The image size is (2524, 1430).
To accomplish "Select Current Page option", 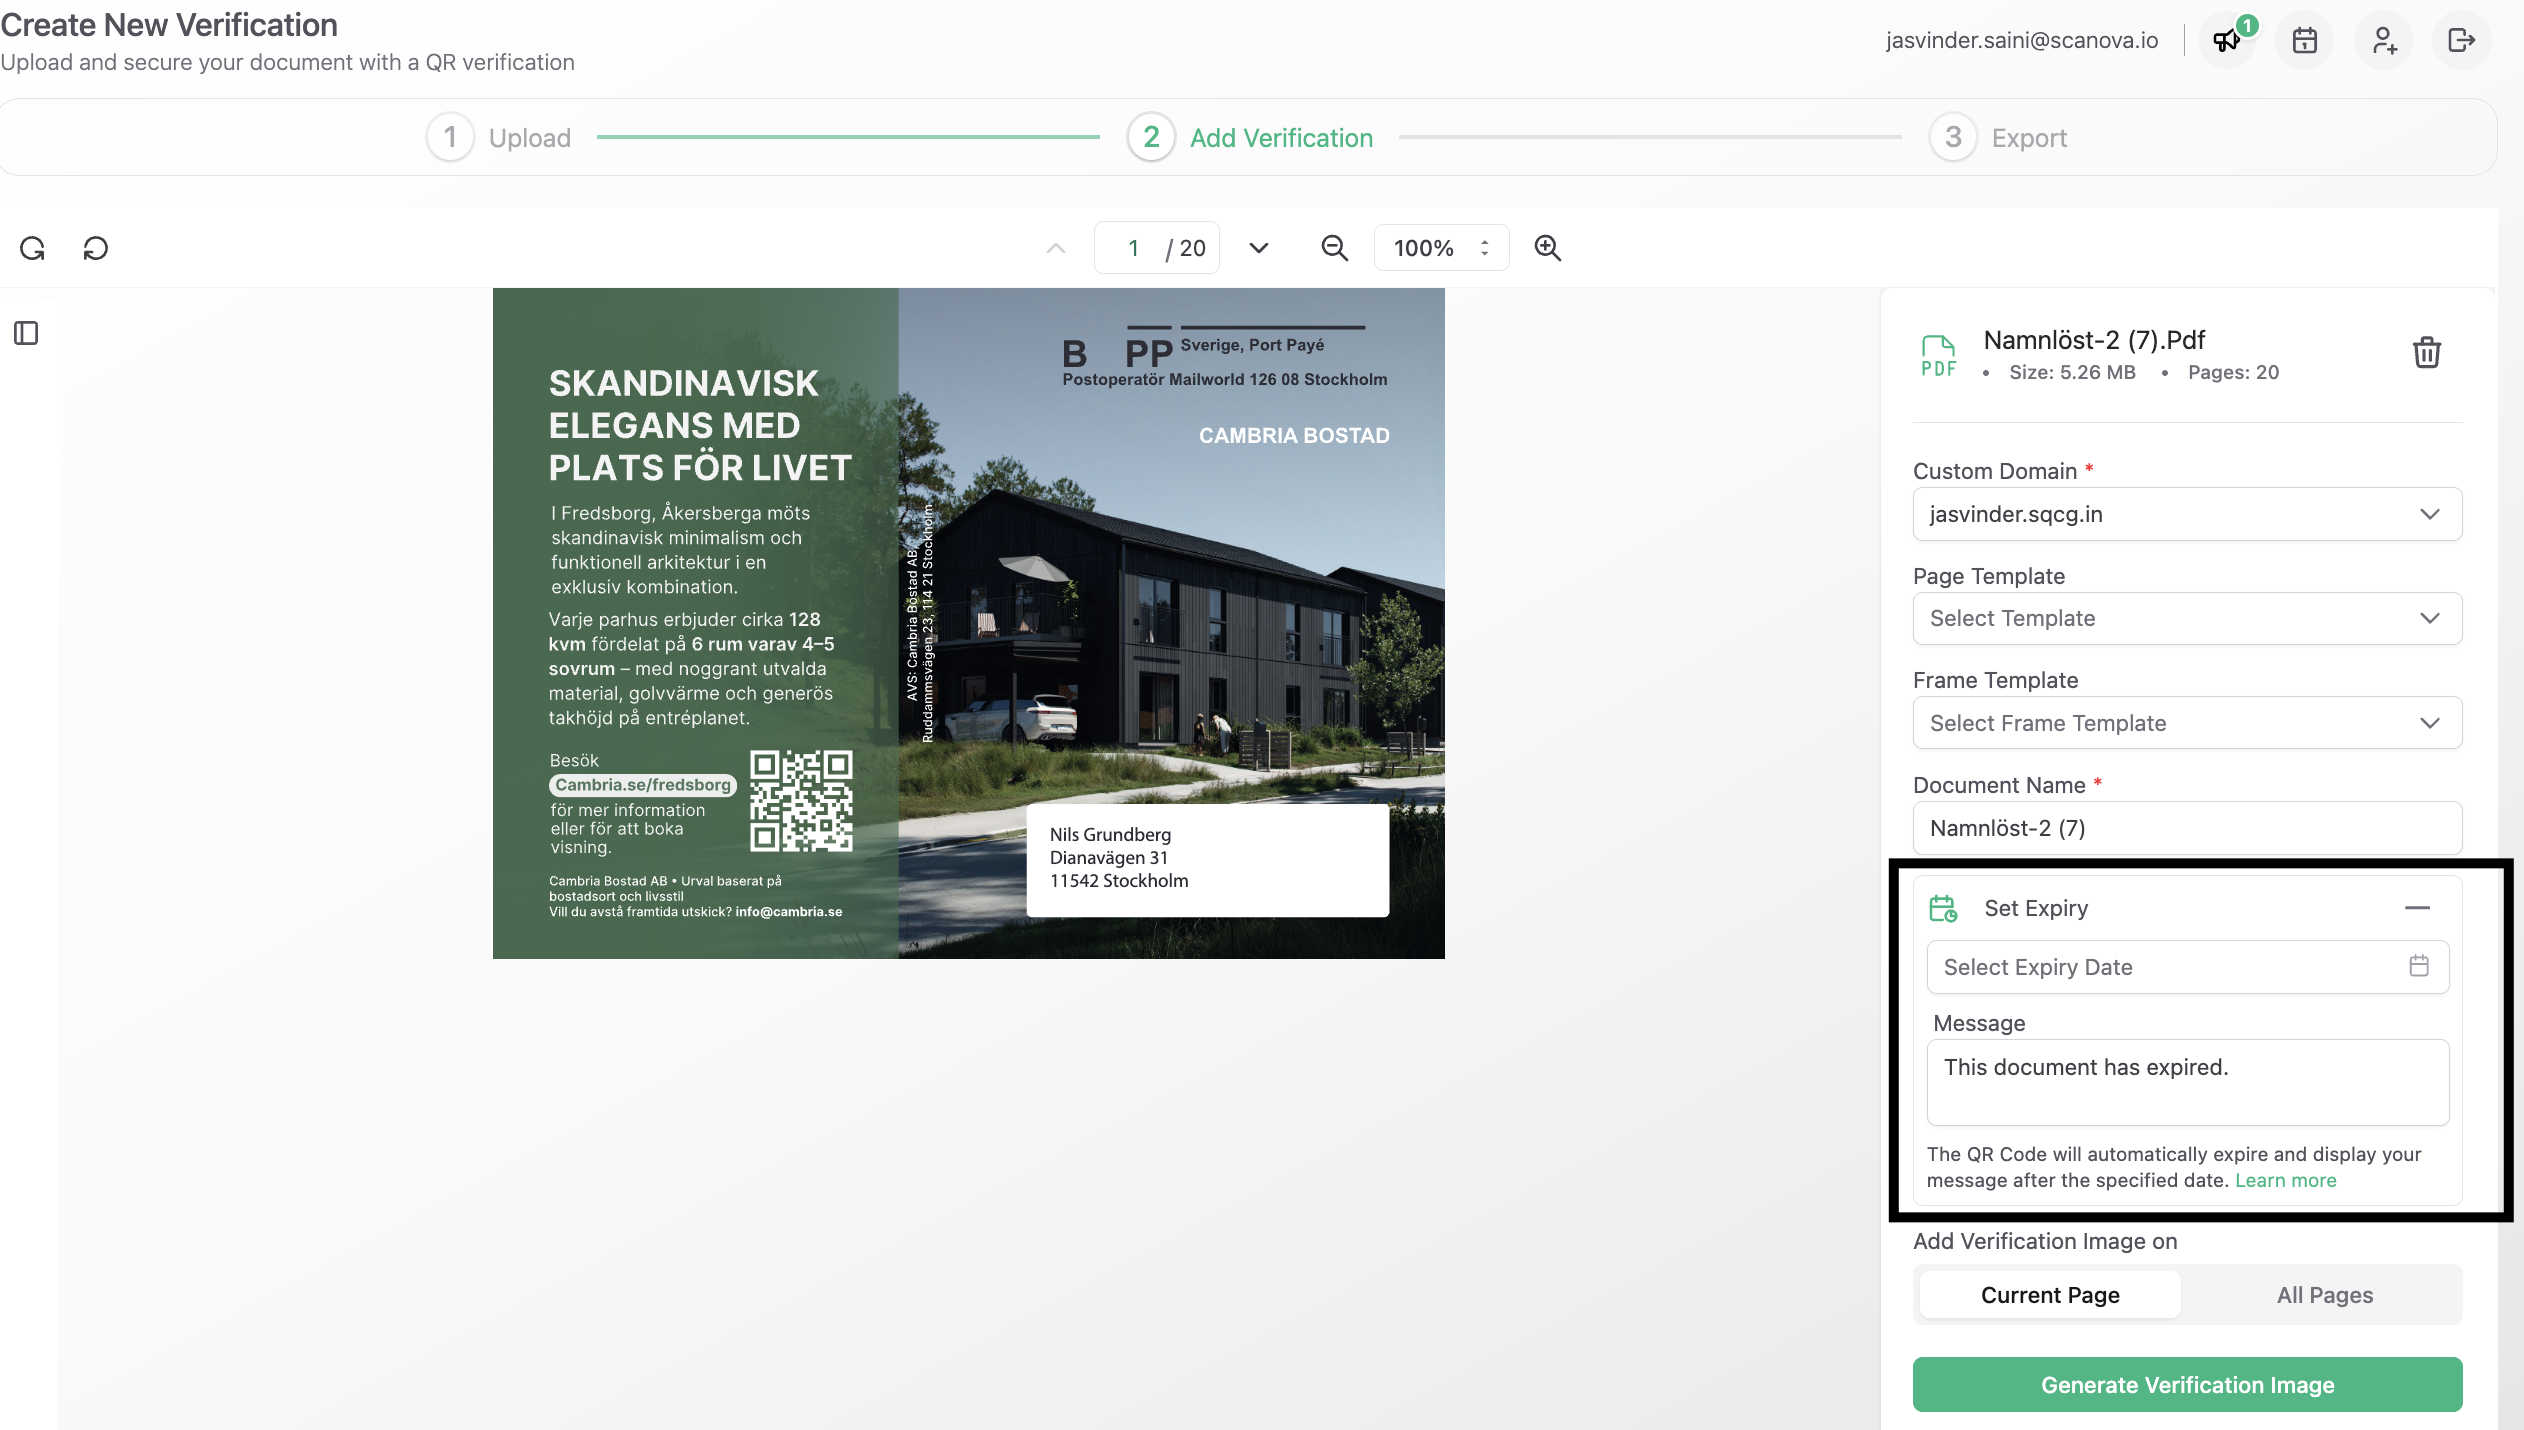I will tap(2050, 1295).
